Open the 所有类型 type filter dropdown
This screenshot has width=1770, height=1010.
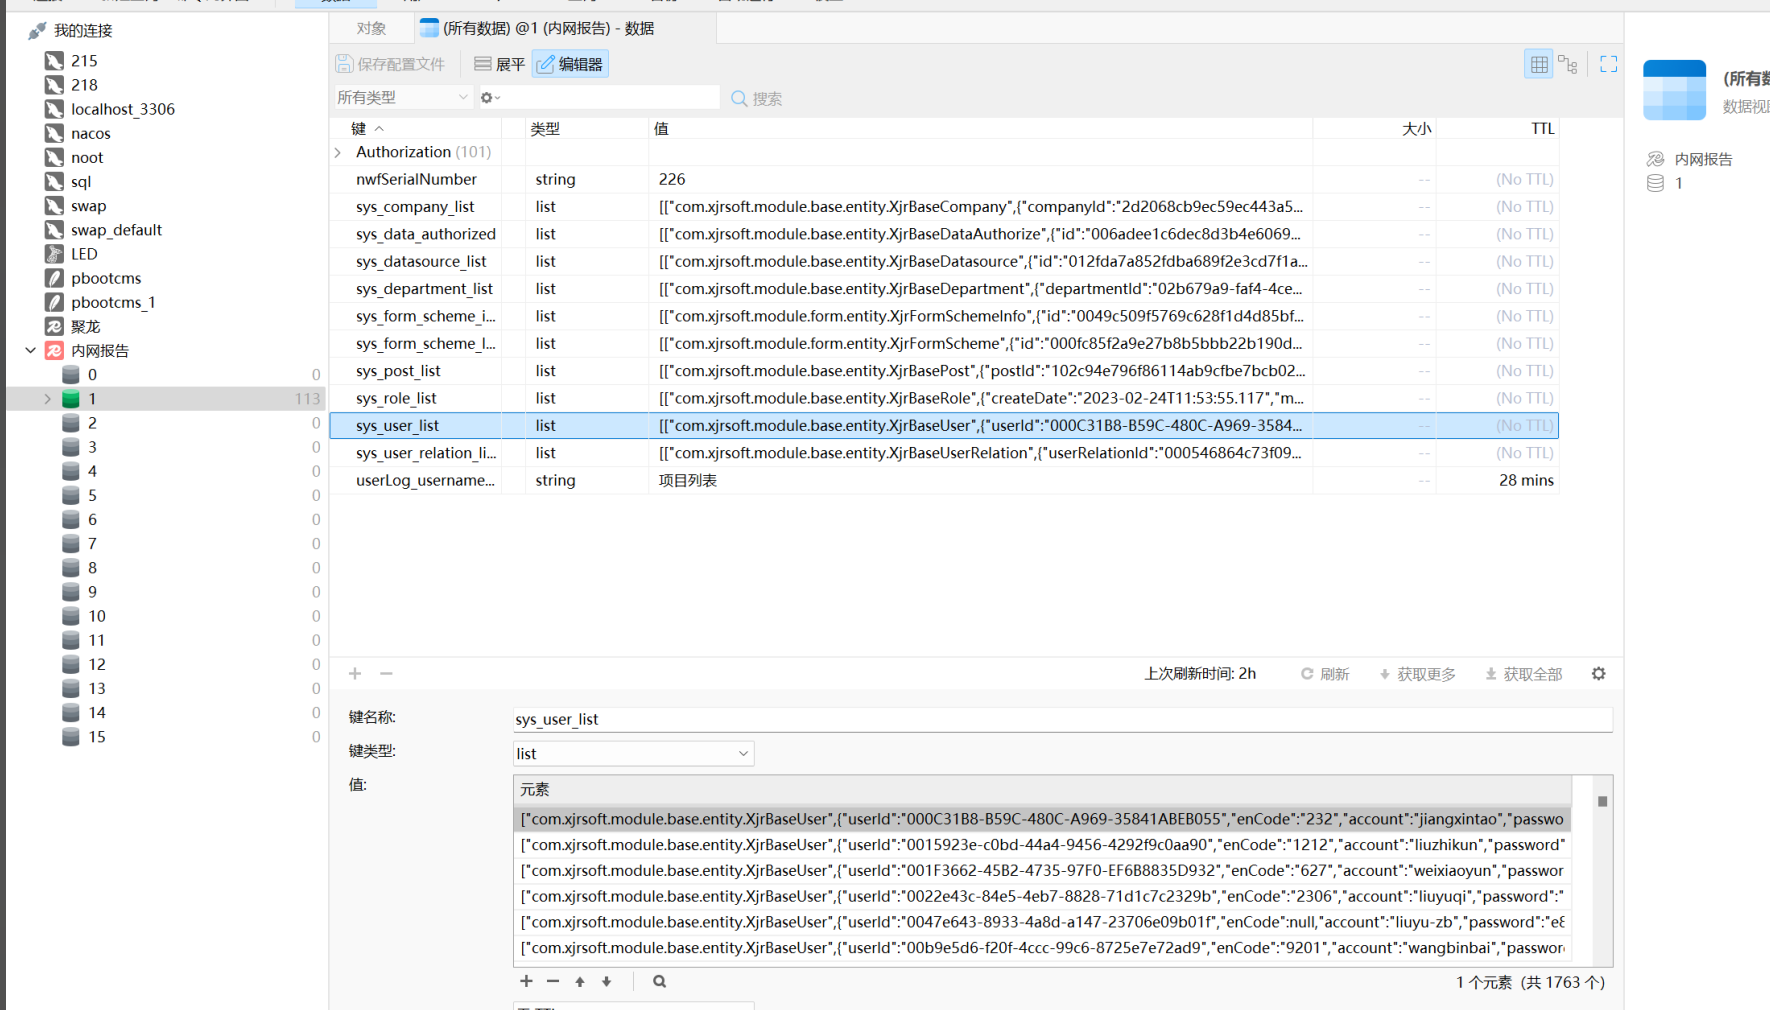402,97
